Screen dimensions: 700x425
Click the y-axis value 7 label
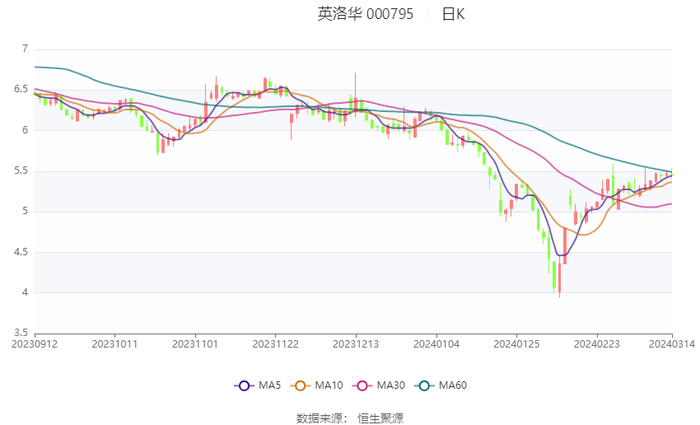[25, 49]
